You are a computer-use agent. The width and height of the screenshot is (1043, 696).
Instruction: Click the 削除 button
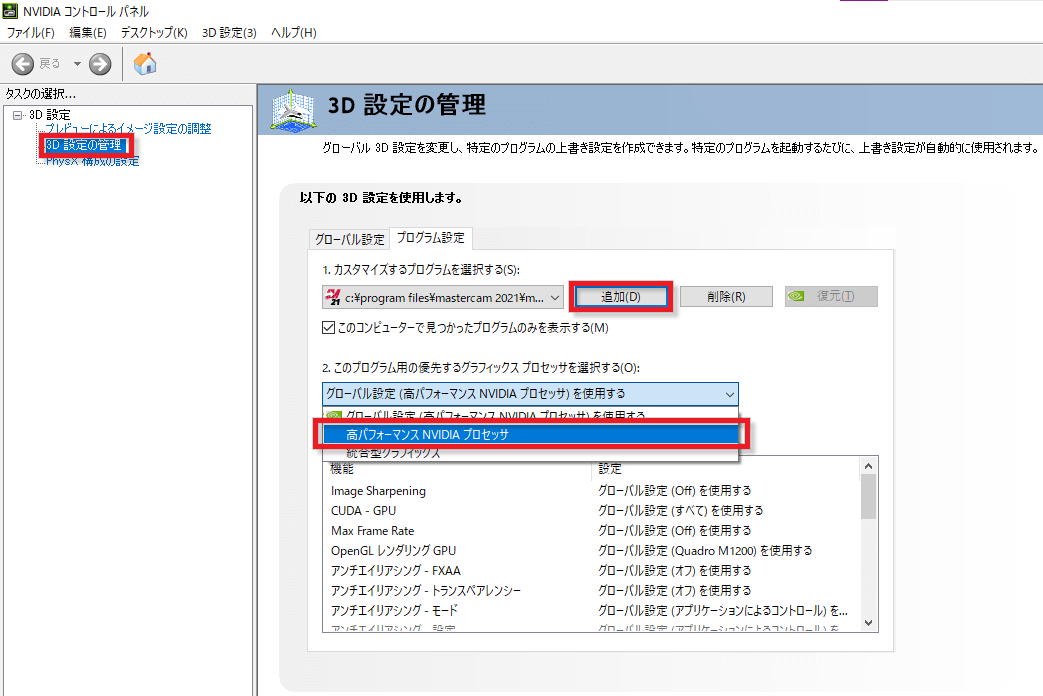click(726, 296)
